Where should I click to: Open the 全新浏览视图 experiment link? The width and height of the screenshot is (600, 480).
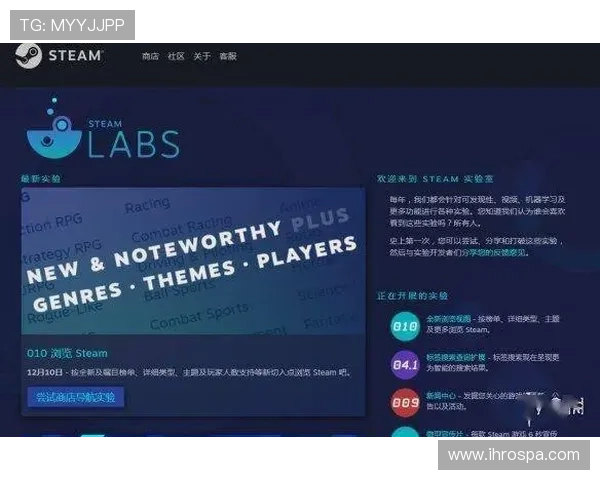point(448,318)
